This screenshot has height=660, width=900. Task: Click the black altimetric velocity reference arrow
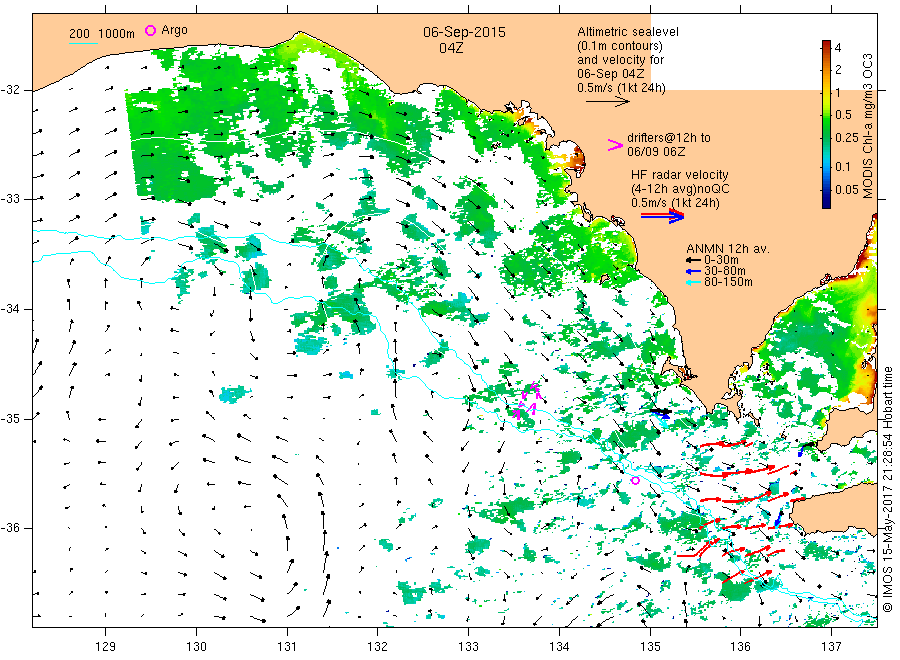(x=607, y=102)
